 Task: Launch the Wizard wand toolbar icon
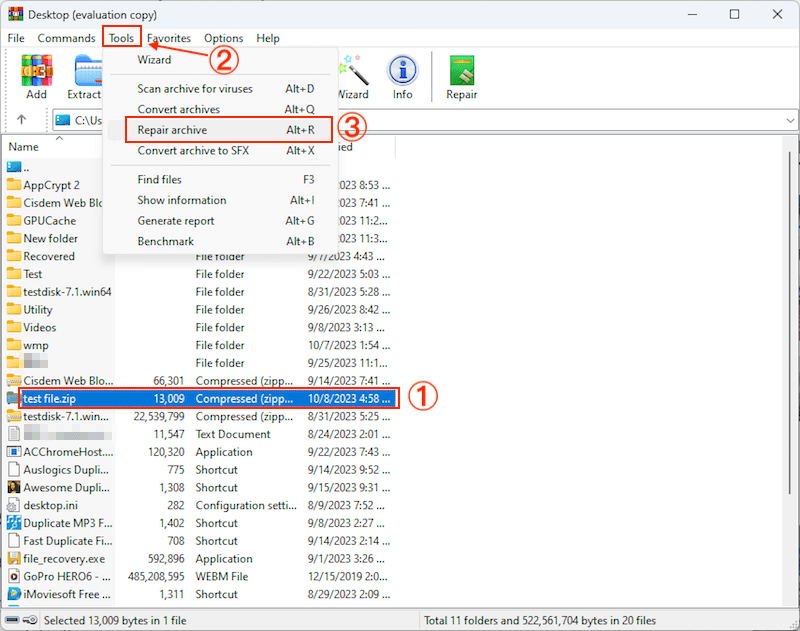point(352,76)
